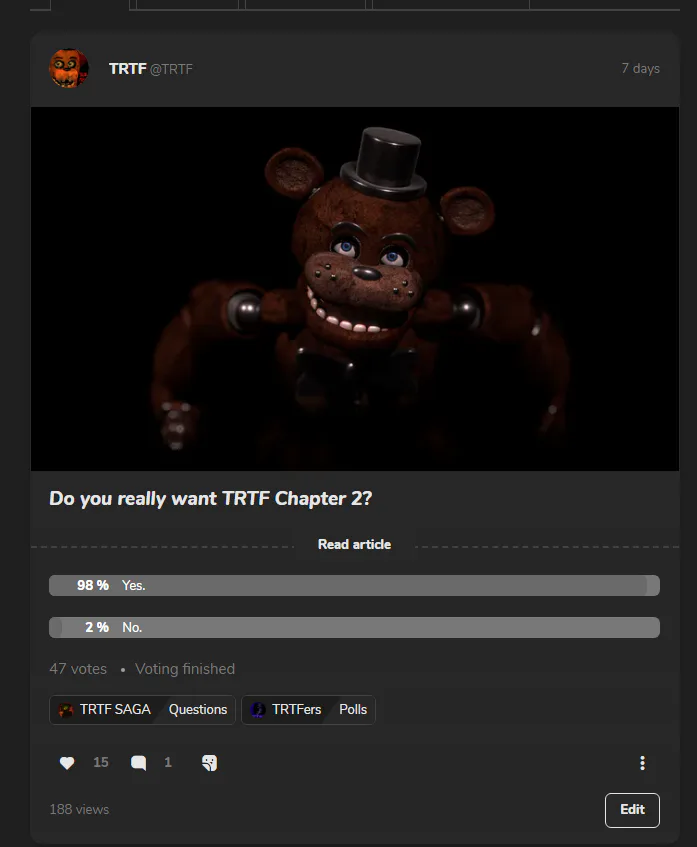
Task: Click the Edit button
Action: point(632,810)
